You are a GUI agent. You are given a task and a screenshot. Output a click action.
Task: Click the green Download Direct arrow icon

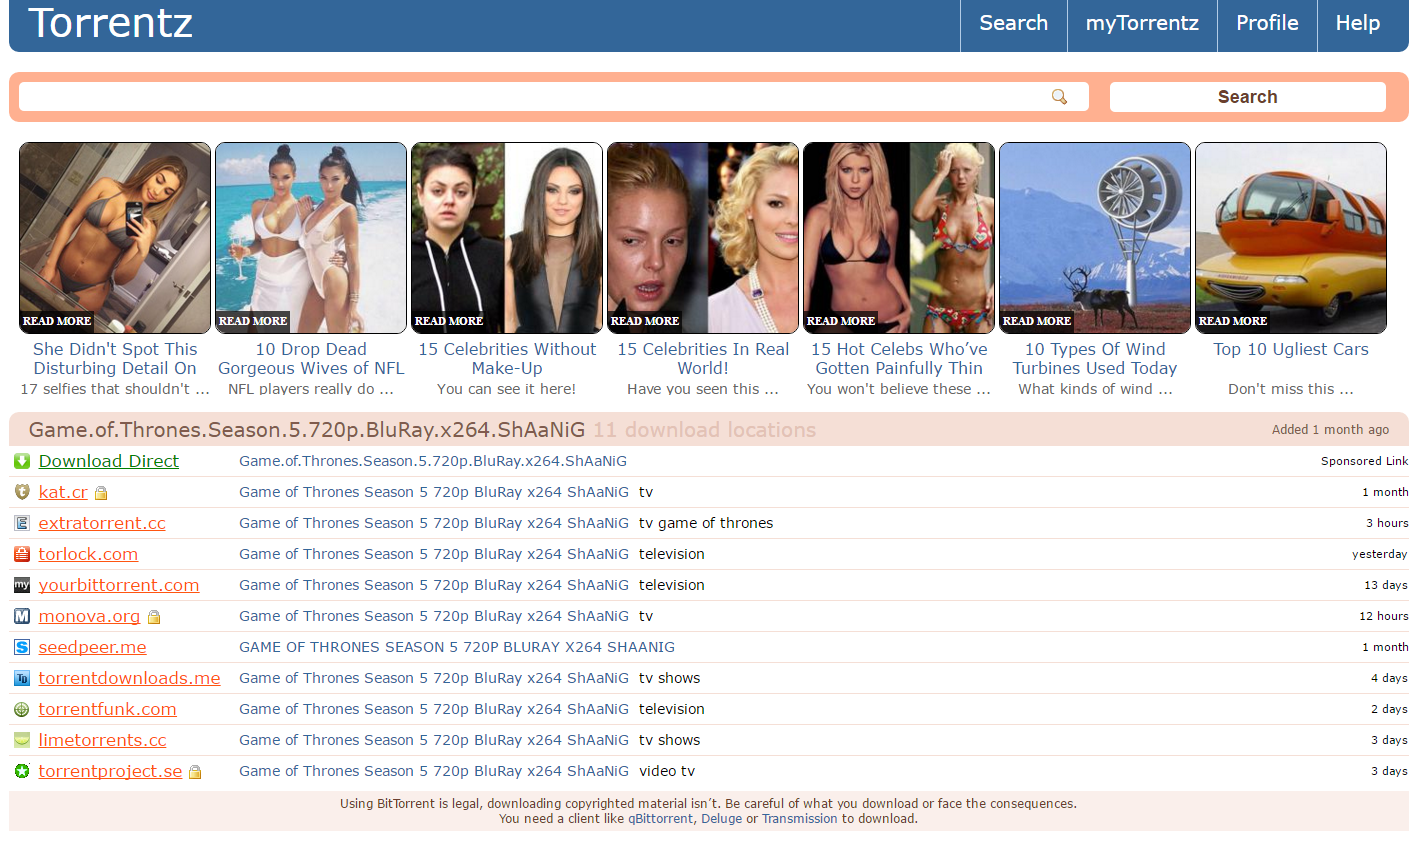point(22,461)
